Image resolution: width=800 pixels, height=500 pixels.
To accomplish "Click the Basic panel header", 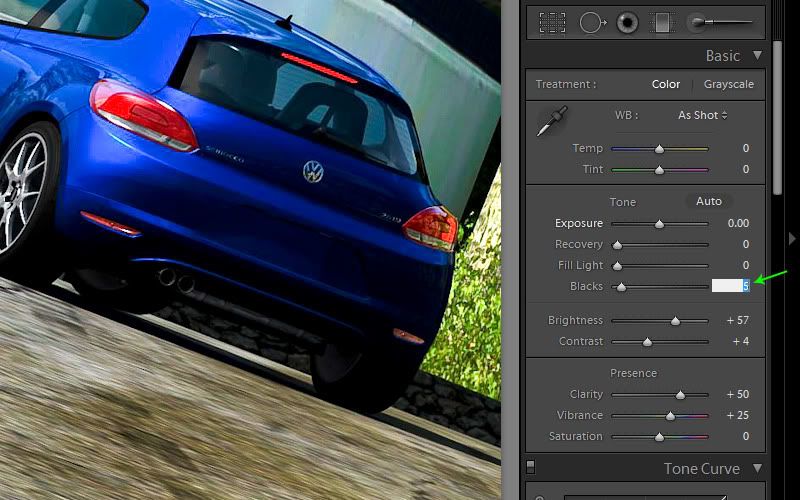I will pos(645,55).
